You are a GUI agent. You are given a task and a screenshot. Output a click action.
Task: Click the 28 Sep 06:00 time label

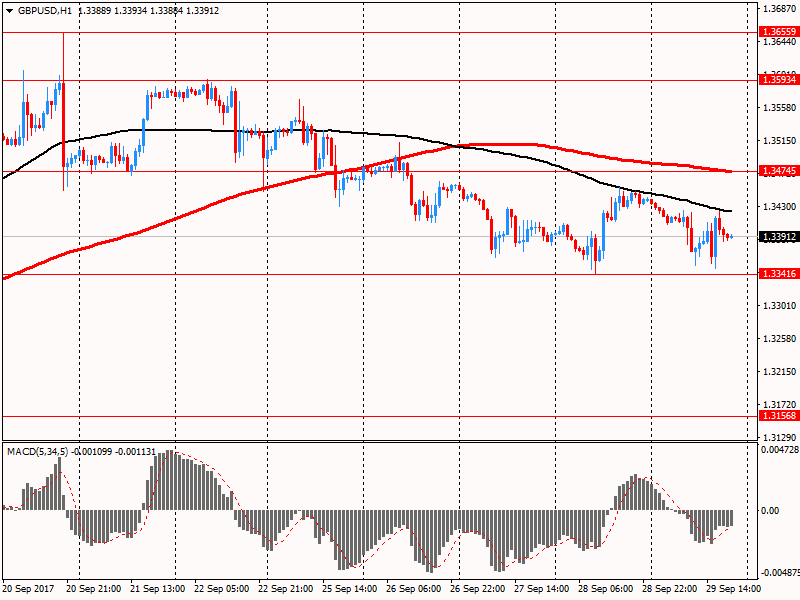606,589
